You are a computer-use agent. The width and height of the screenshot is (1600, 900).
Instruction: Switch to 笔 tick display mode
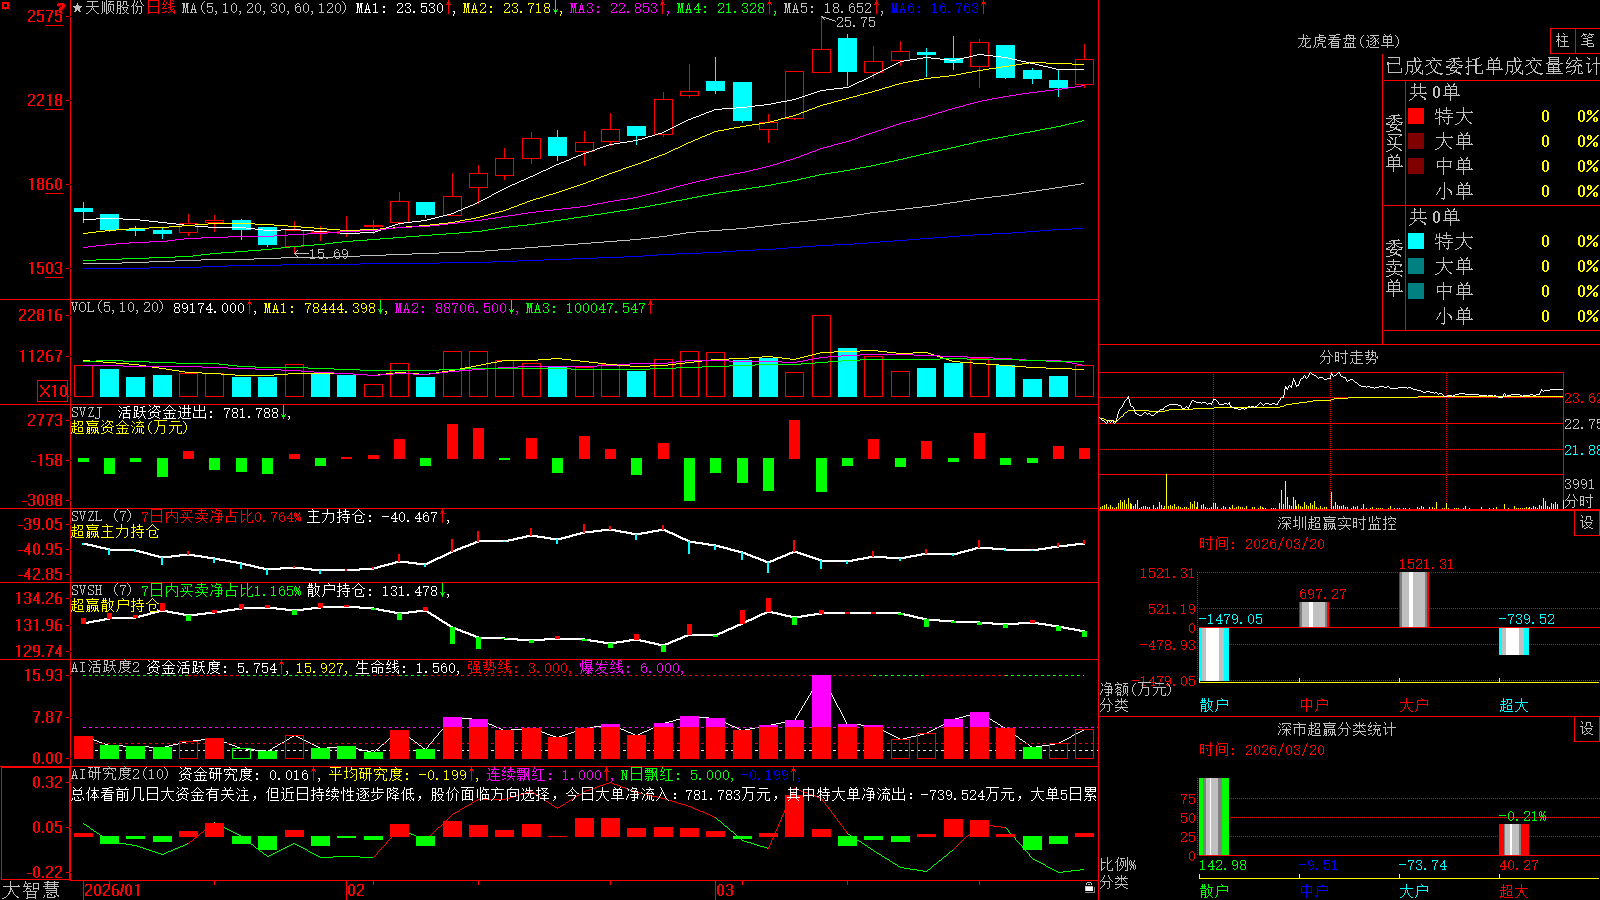pos(1587,40)
